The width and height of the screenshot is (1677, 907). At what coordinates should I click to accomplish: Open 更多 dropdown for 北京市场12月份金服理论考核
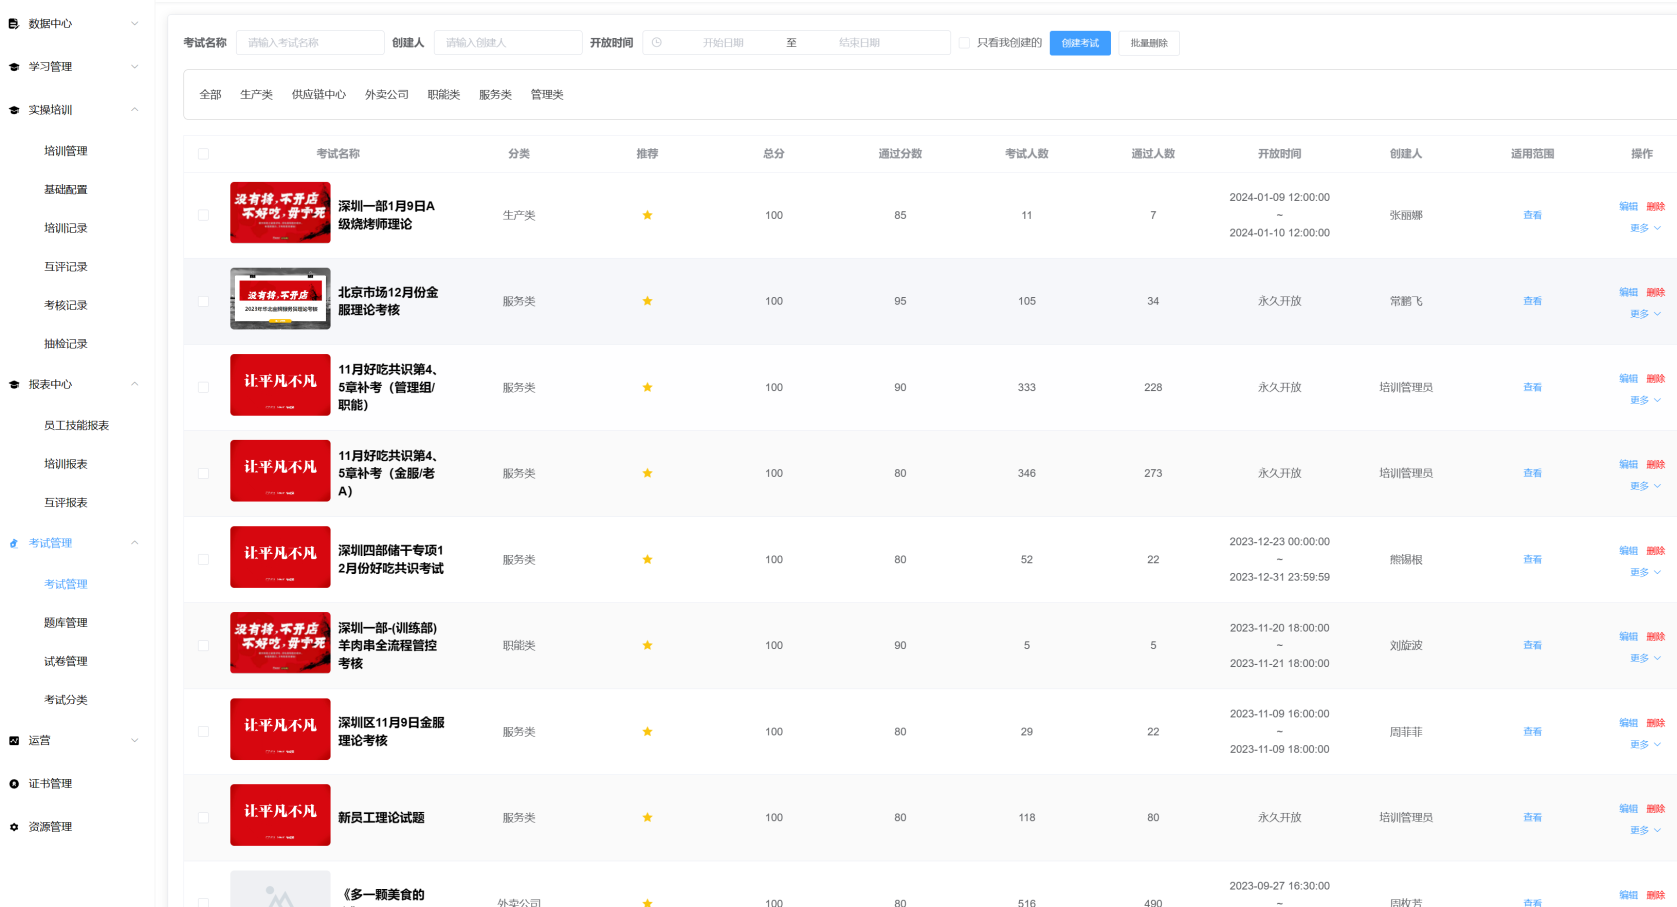point(1645,314)
